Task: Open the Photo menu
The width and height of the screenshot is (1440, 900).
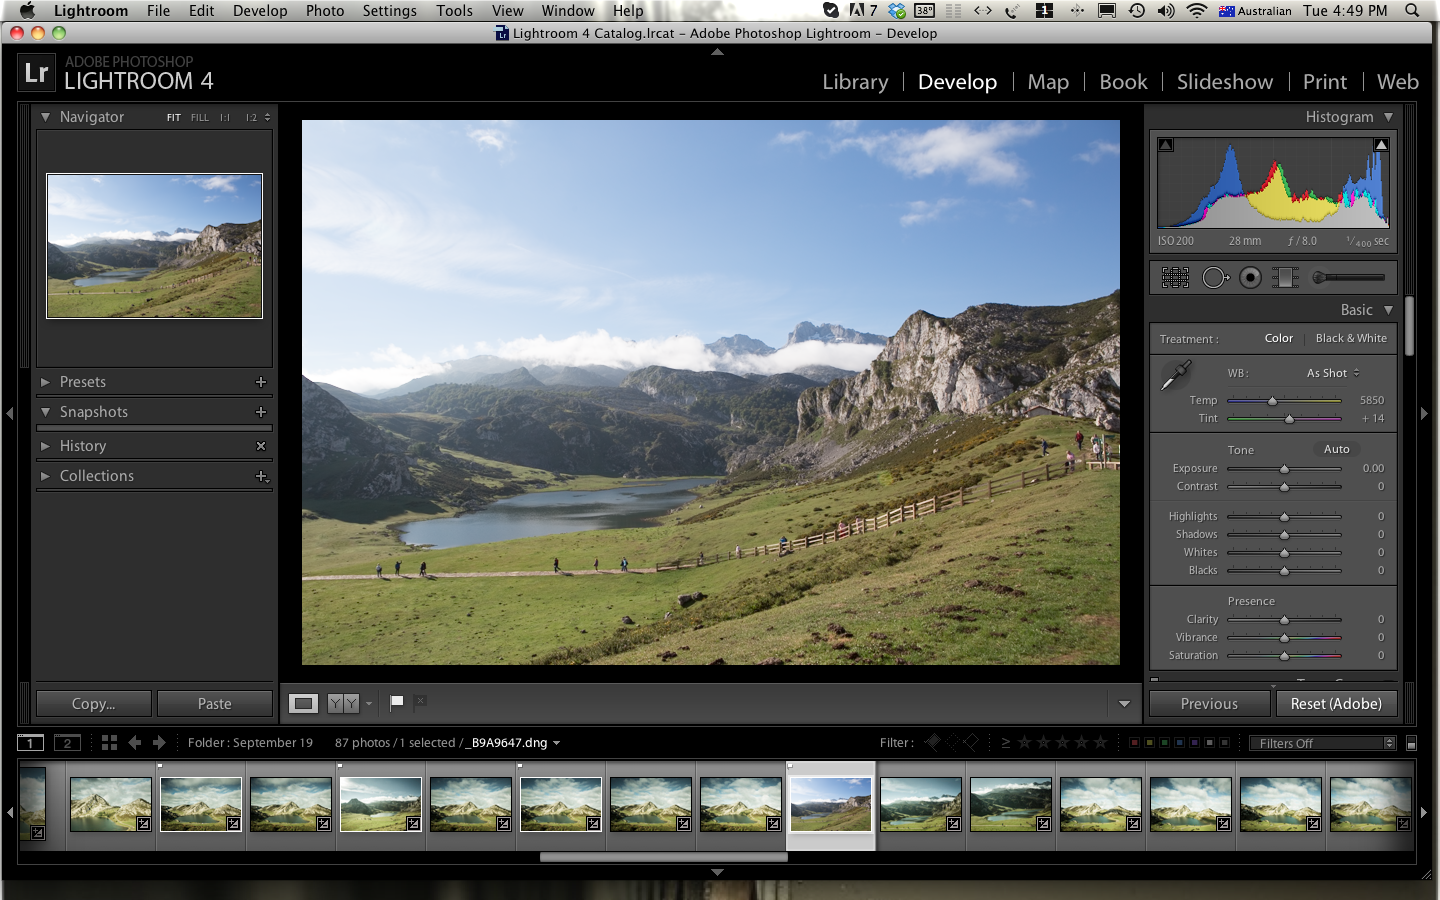Action: 325,11
